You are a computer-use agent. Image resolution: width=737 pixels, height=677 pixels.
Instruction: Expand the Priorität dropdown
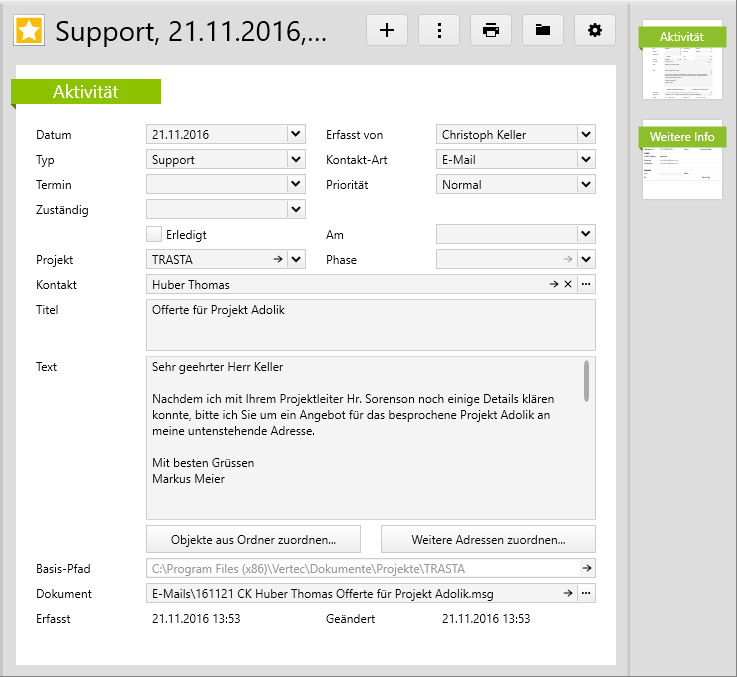[x=586, y=184]
